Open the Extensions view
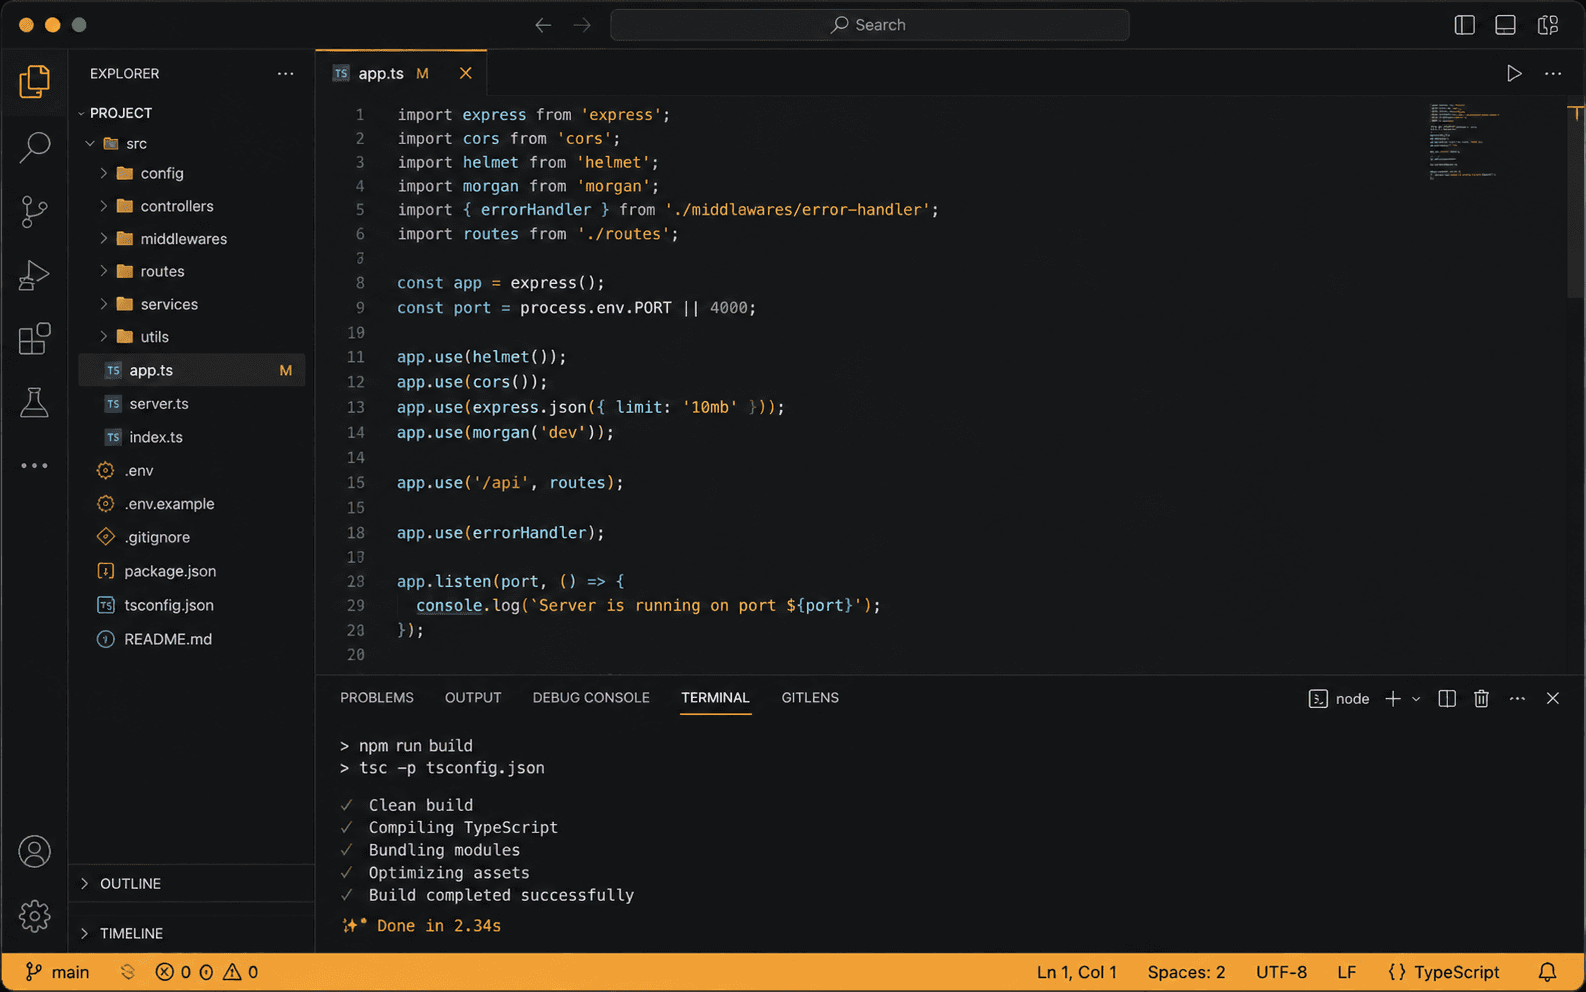Screen dimensions: 1586x992 click(x=34, y=339)
